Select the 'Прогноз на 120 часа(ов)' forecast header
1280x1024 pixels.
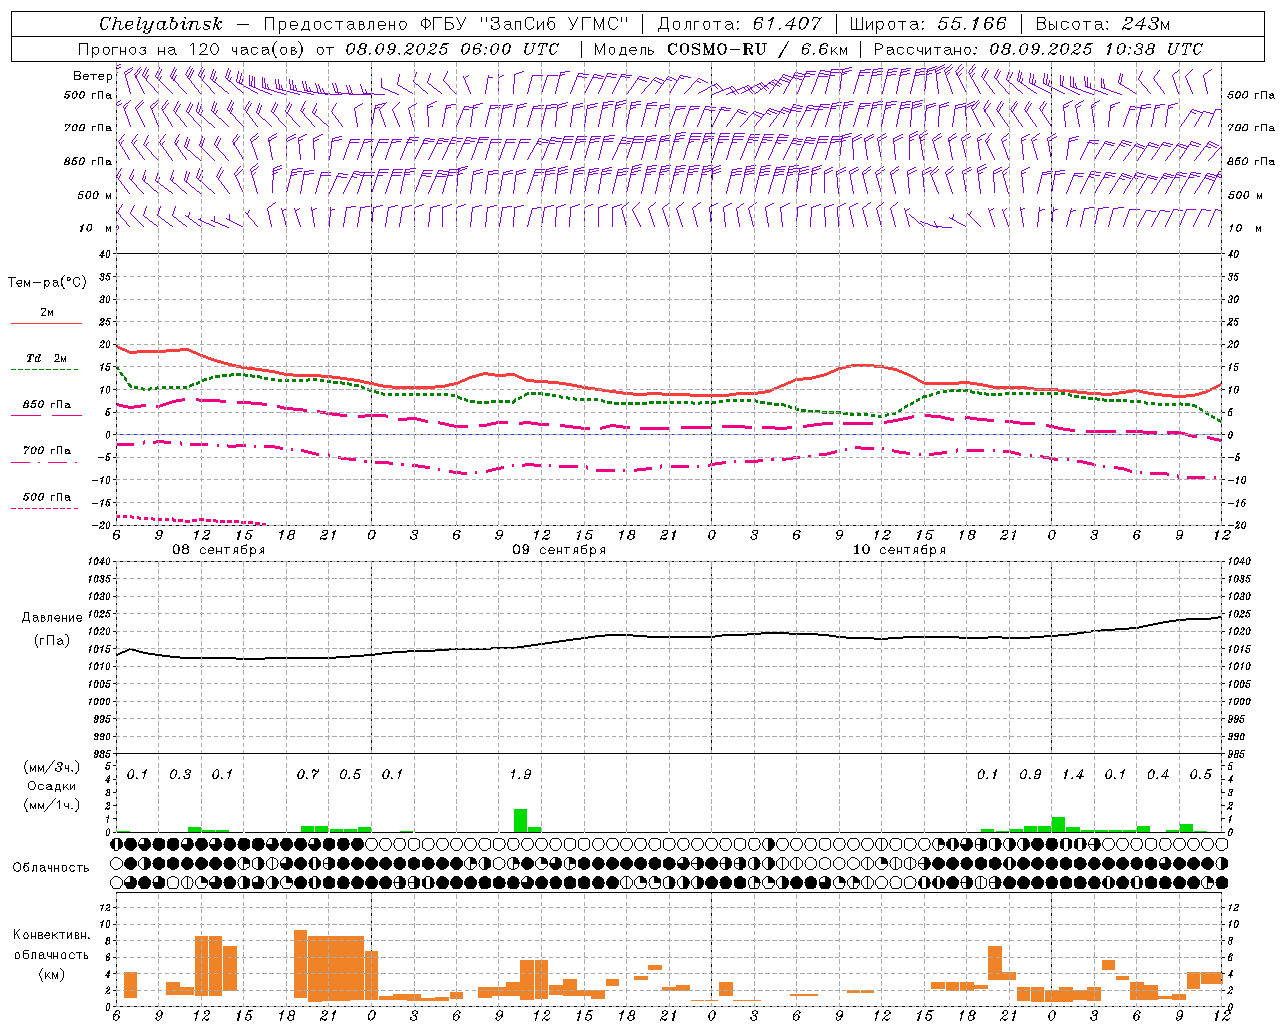coord(193,49)
